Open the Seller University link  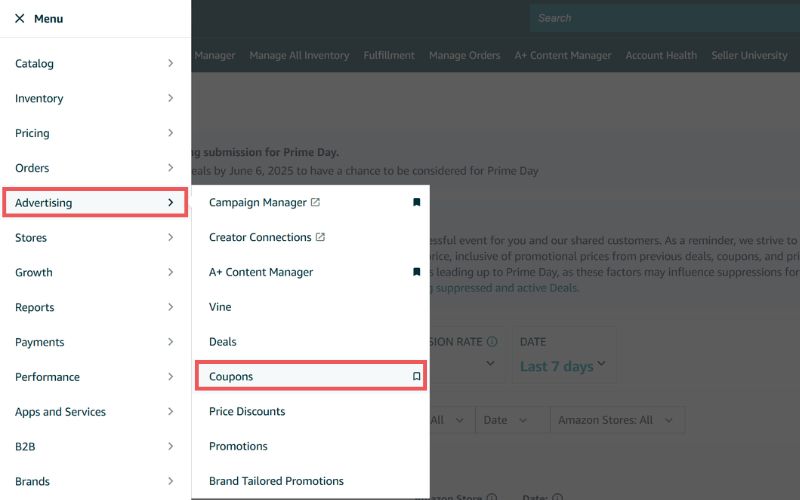749,56
